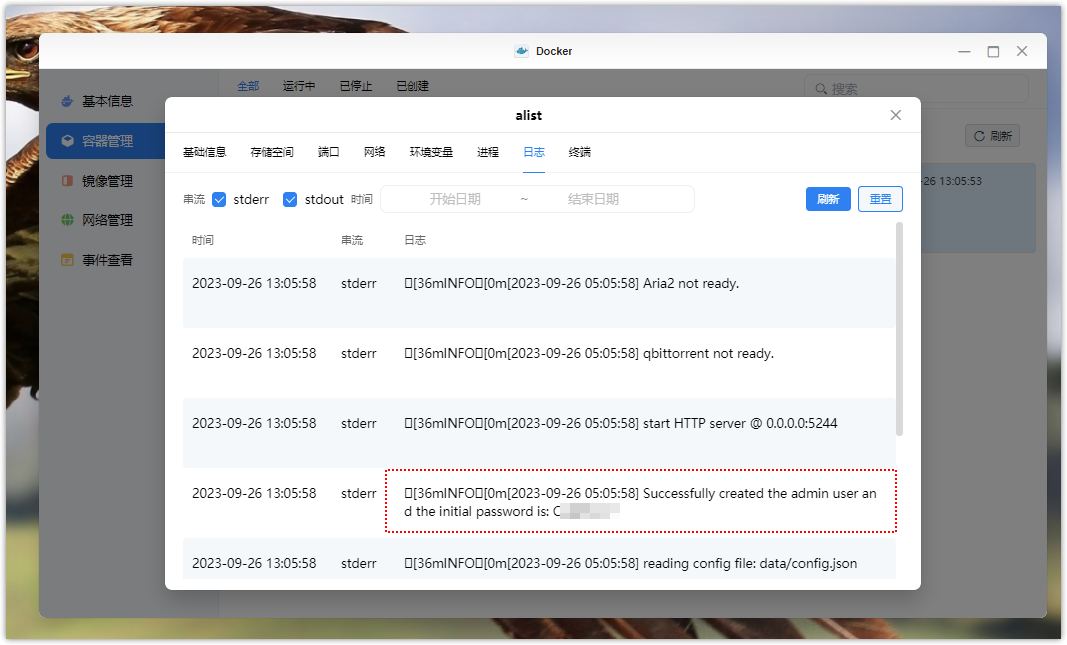Image resolution: width=1067 pixels, height=645 pixels.
Task: Click timestamp cell of the qbittorrent row
Action: [254, 354]
